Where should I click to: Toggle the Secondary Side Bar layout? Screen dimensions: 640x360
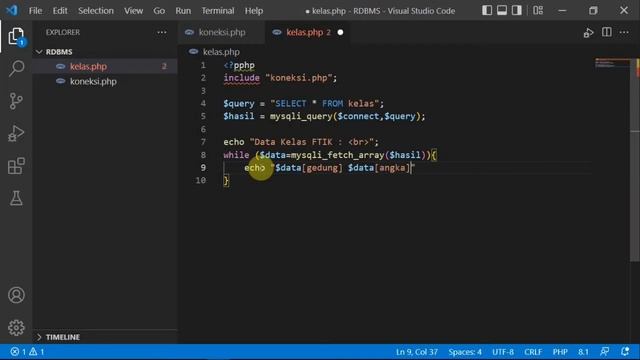pyautogui.click(x=517, y=11)
